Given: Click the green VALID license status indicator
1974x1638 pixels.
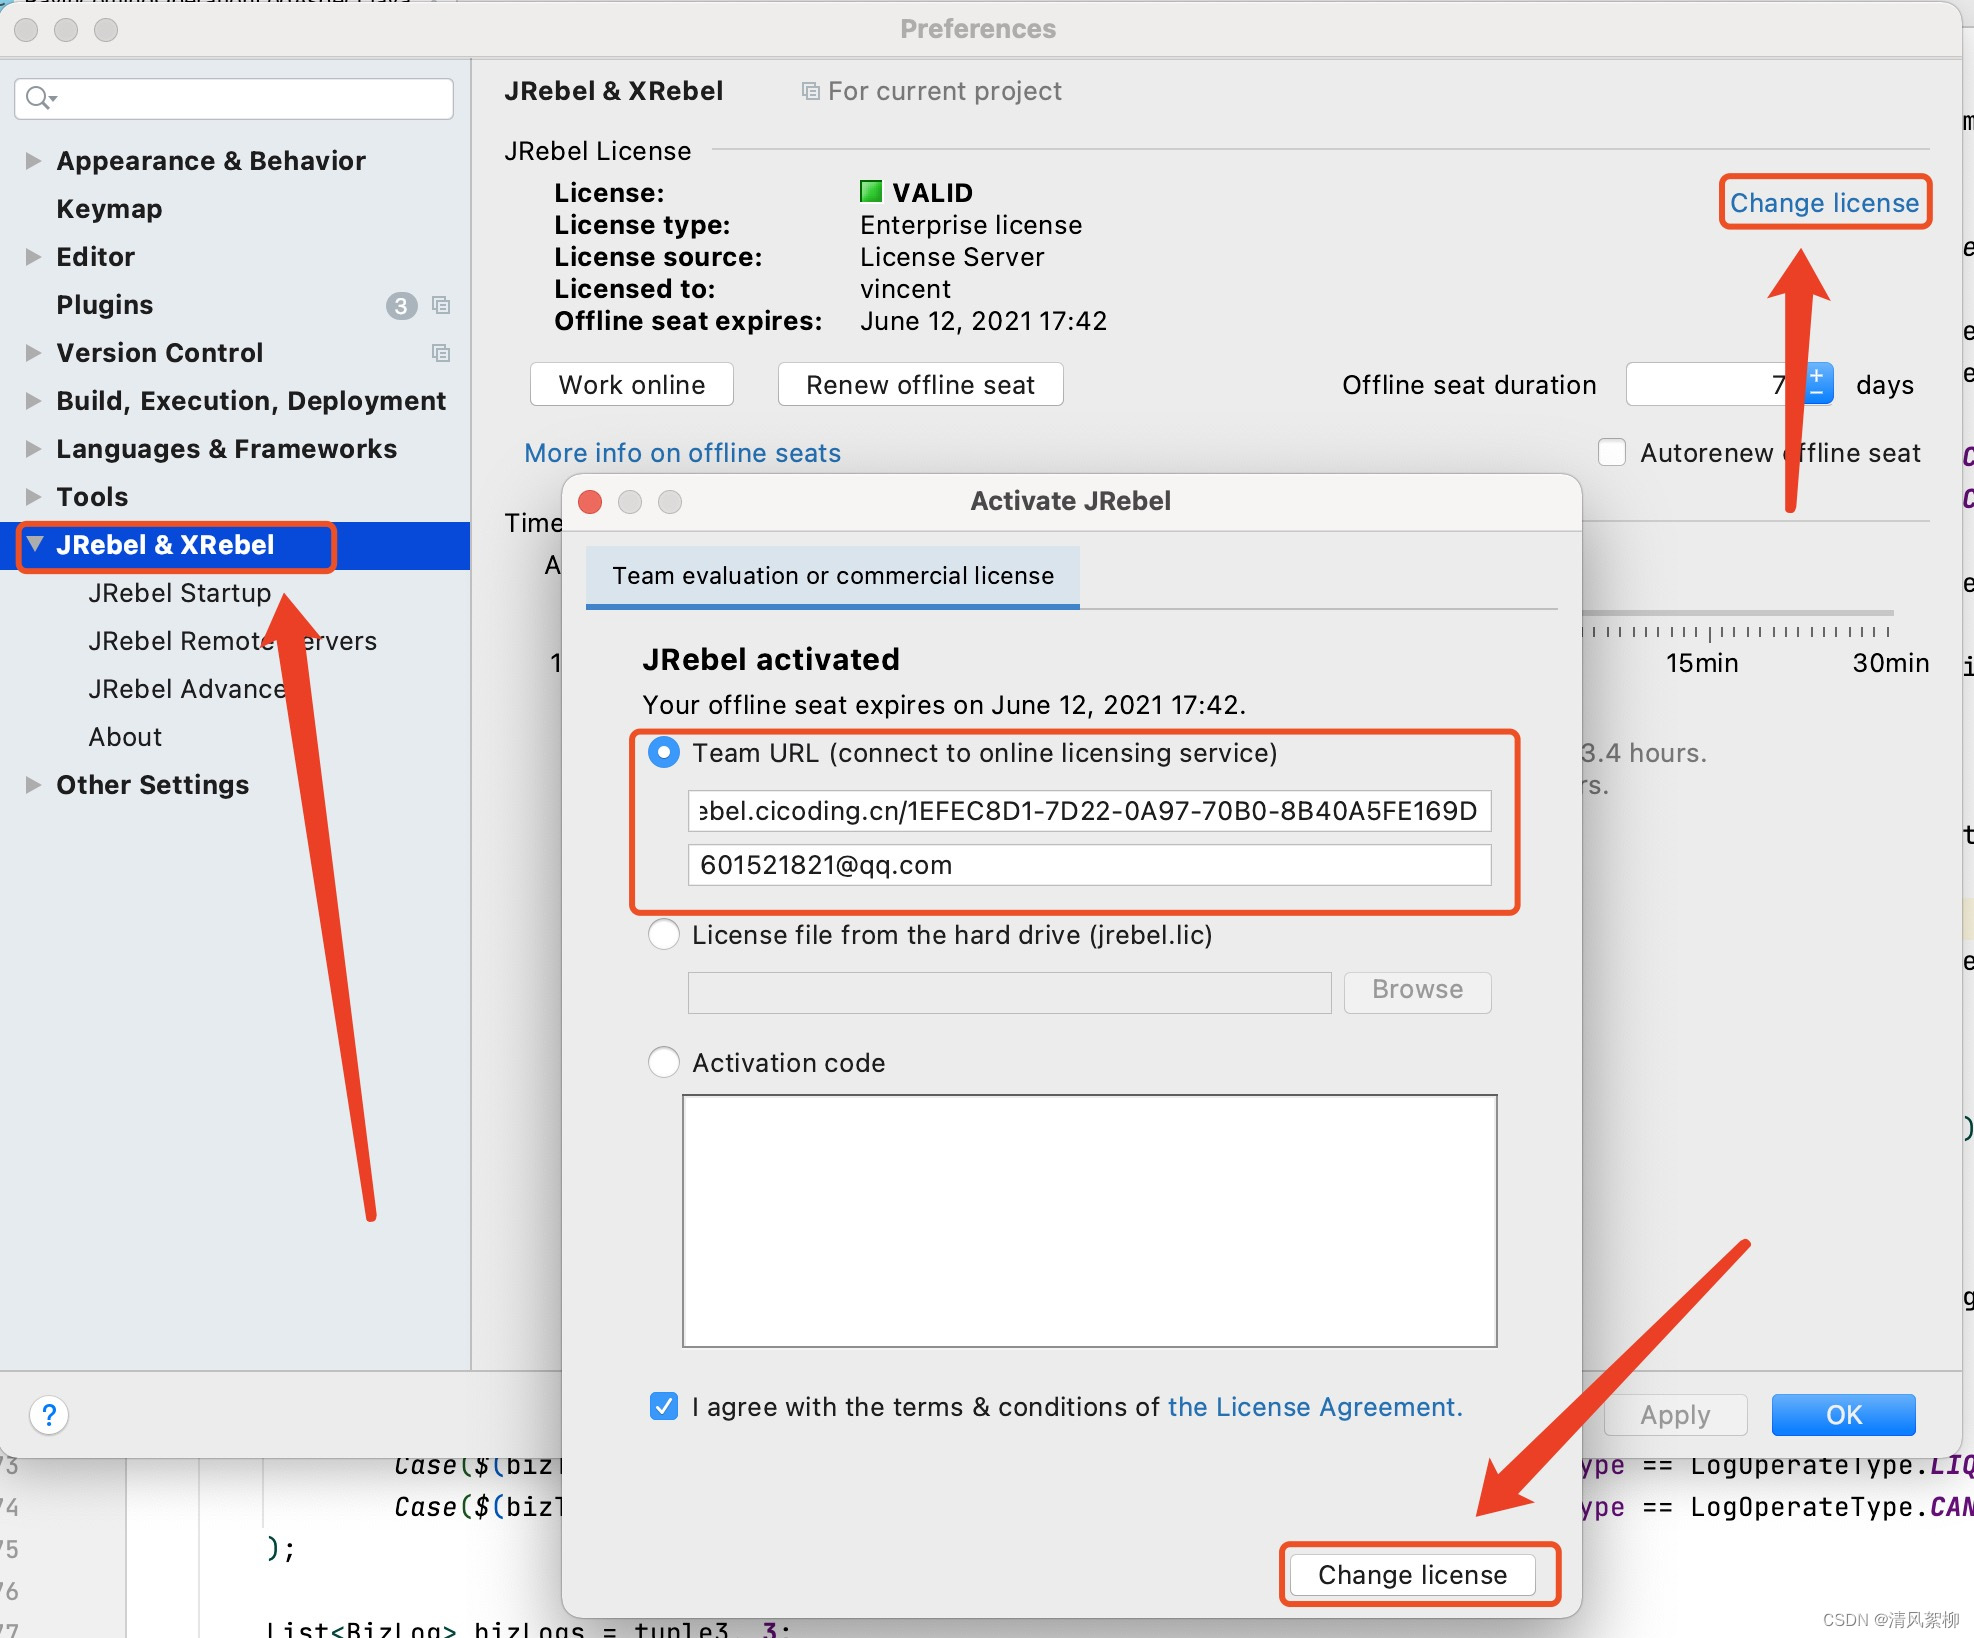Looking at the screenshot, I should [x=871, y=191].
